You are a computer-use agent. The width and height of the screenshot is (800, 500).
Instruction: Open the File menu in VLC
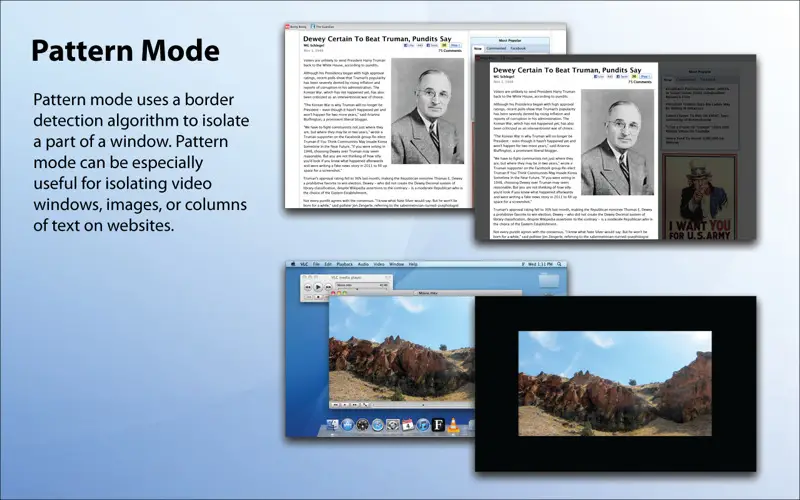pos(316,264)
